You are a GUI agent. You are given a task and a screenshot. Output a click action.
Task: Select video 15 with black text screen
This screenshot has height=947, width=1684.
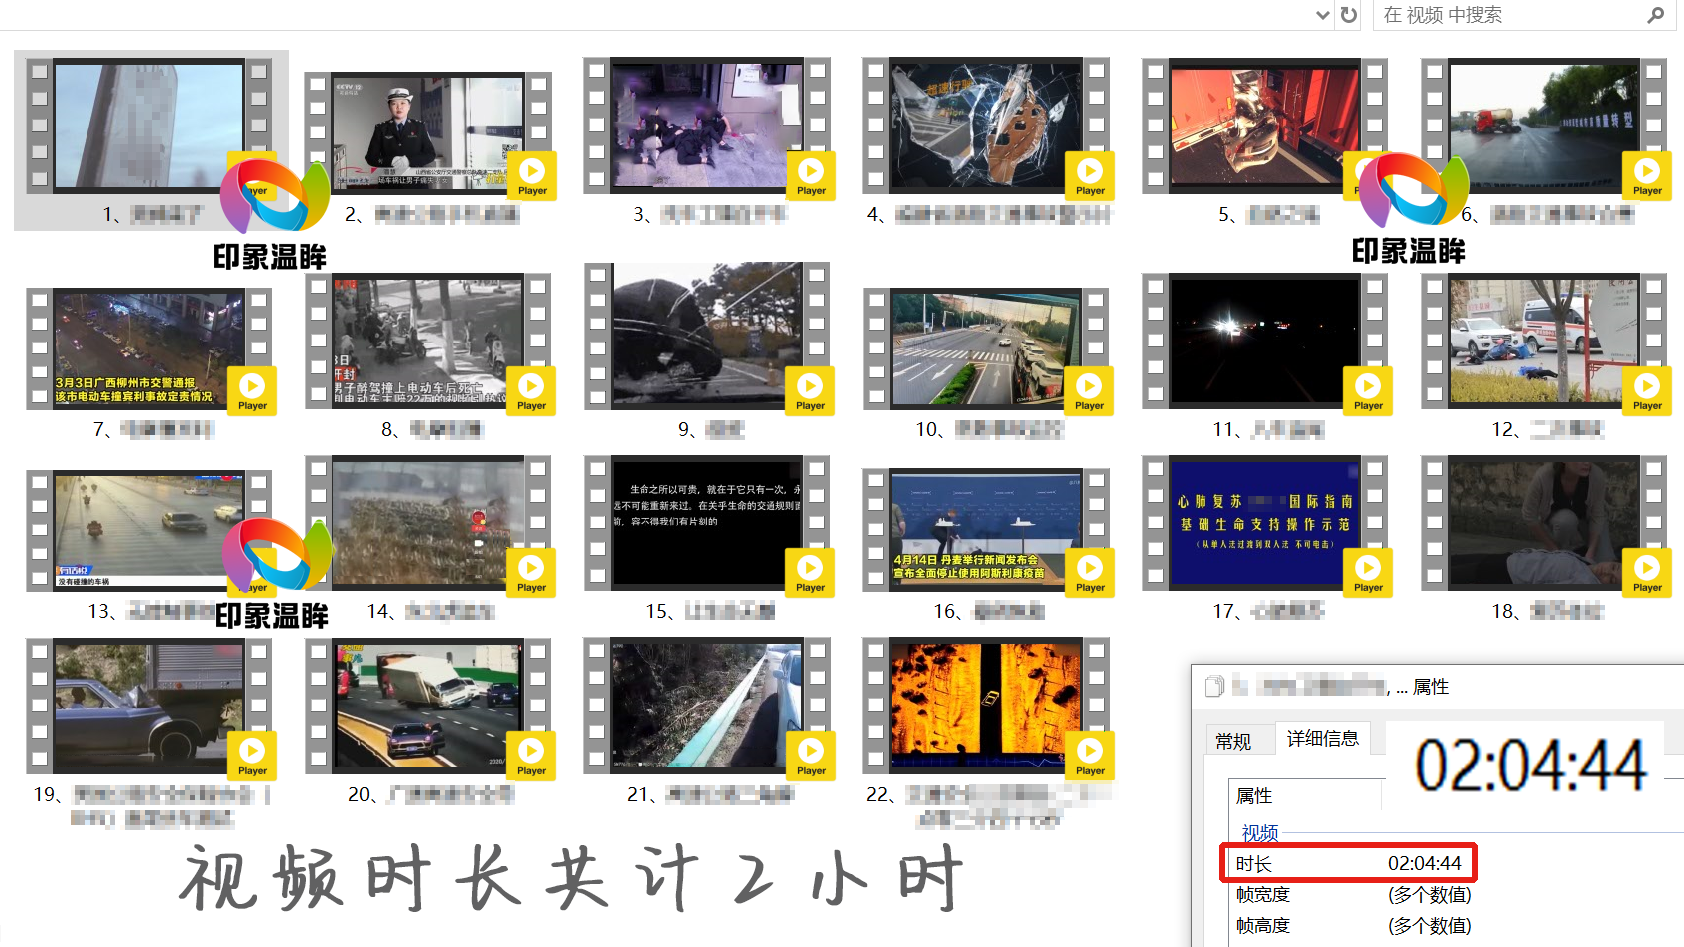(x=707, y=522)
